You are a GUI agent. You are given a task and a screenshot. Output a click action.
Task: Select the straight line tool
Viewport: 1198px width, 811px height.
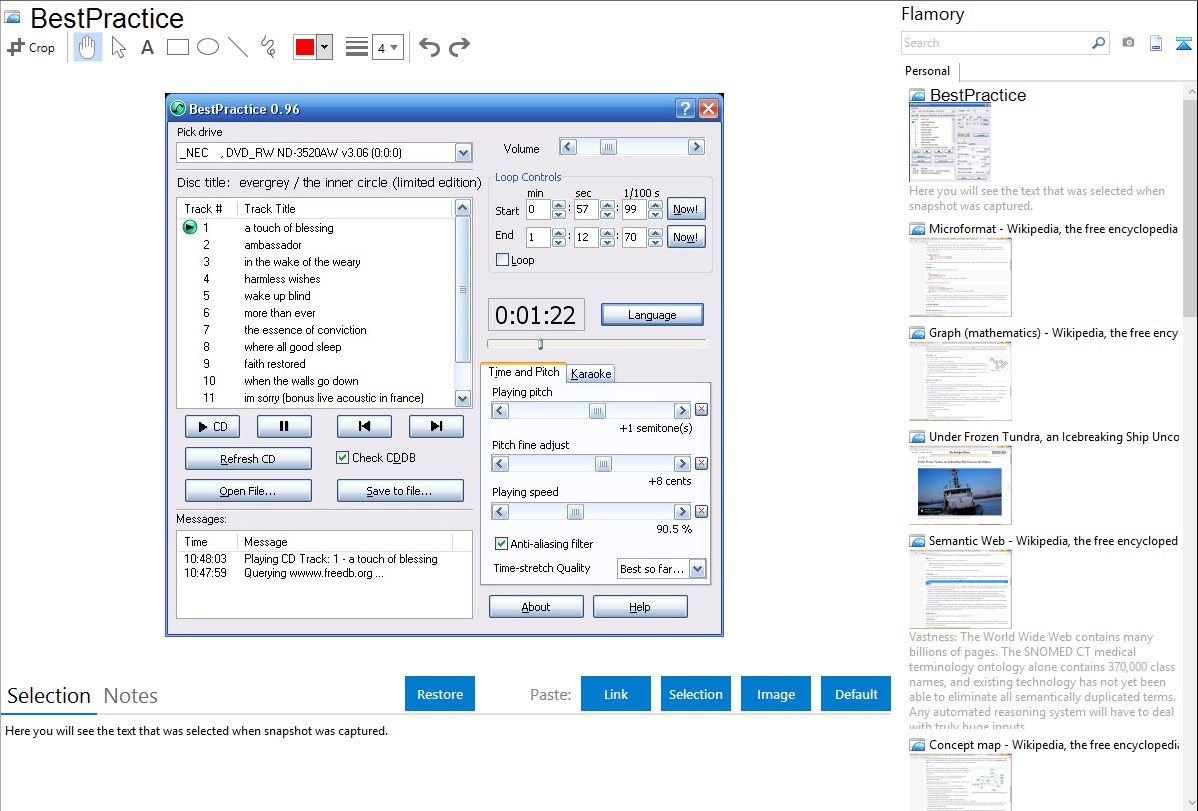click(238, 47)
